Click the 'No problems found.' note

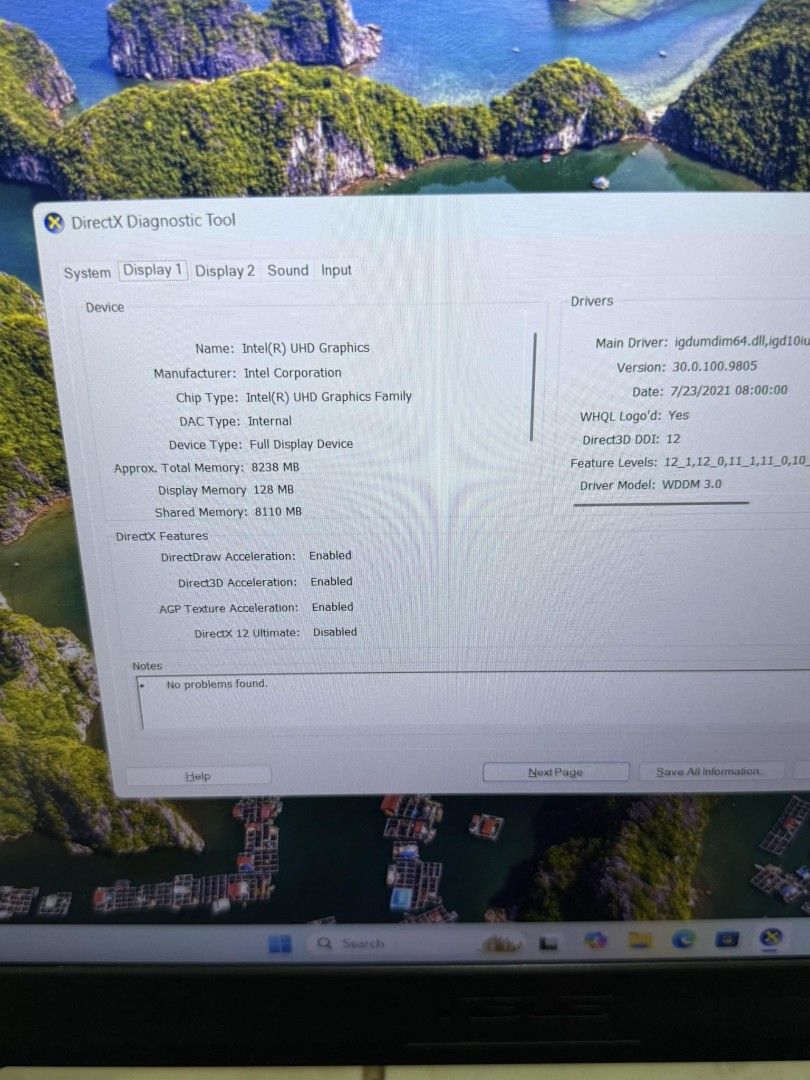[x=217, y=684]
